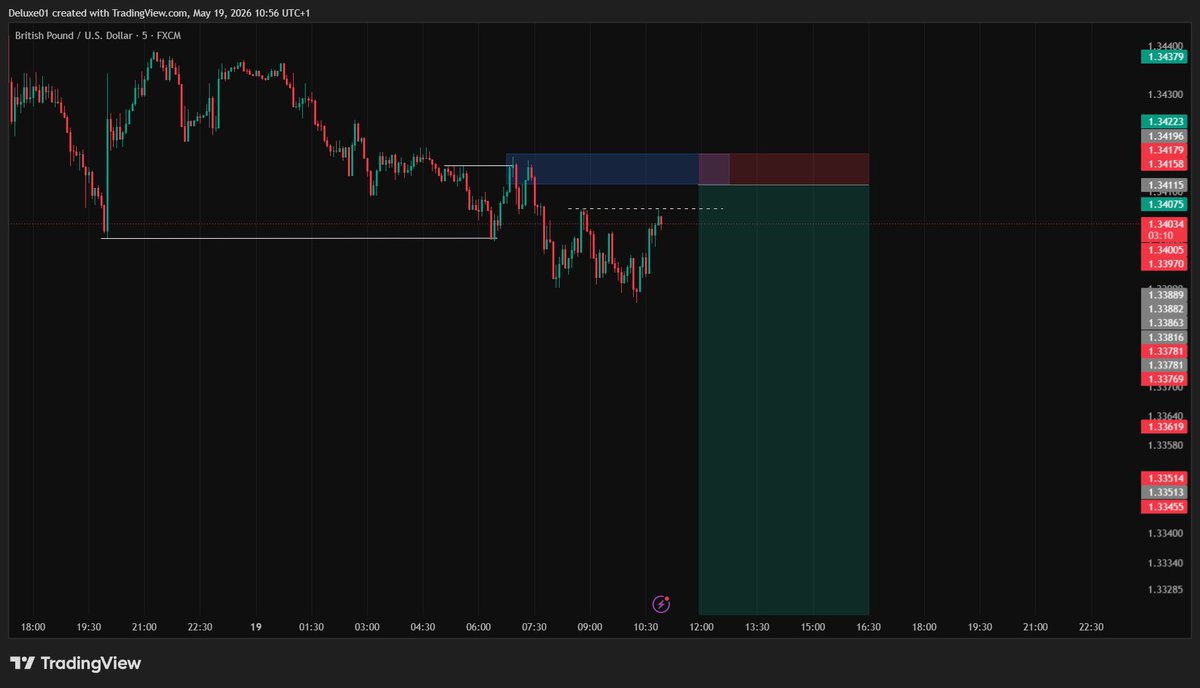The height and width of the screenshot is (688, 1200).
Task: Click the gray 1.33816 price label
Action: pos(1163,338)
